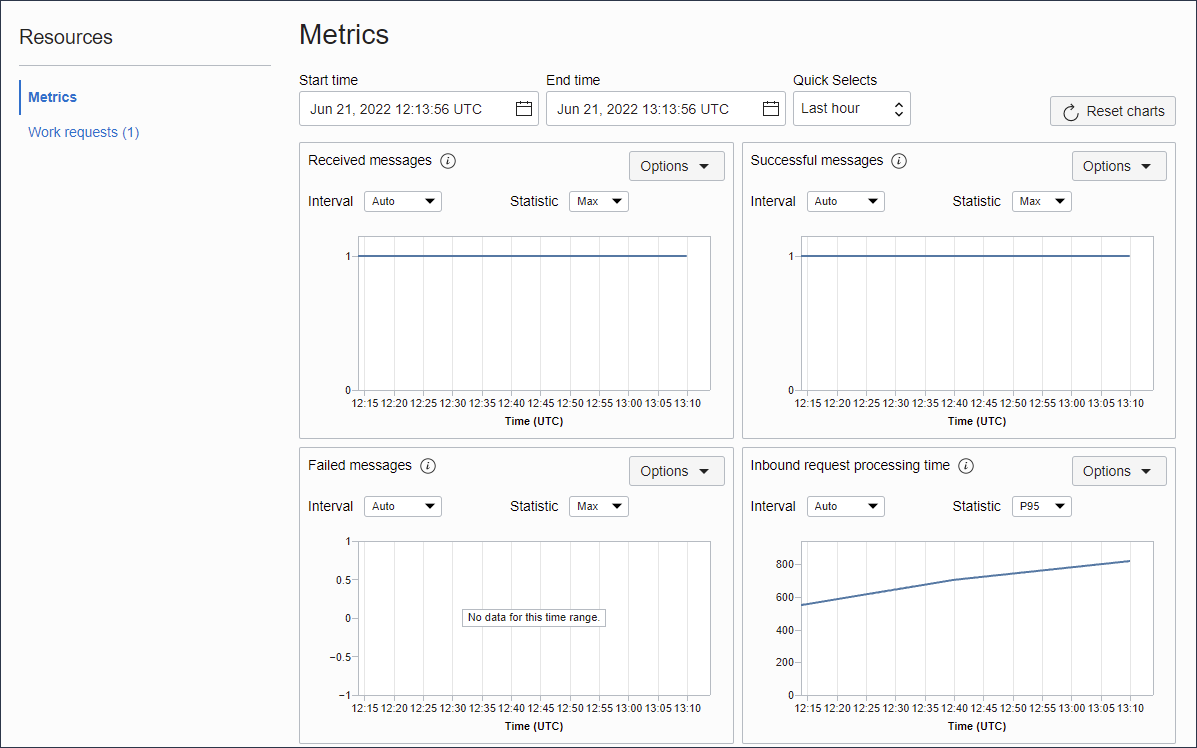View the Inbound request processing time info tooltip
1197x748 pixels.
pos(965,465)
